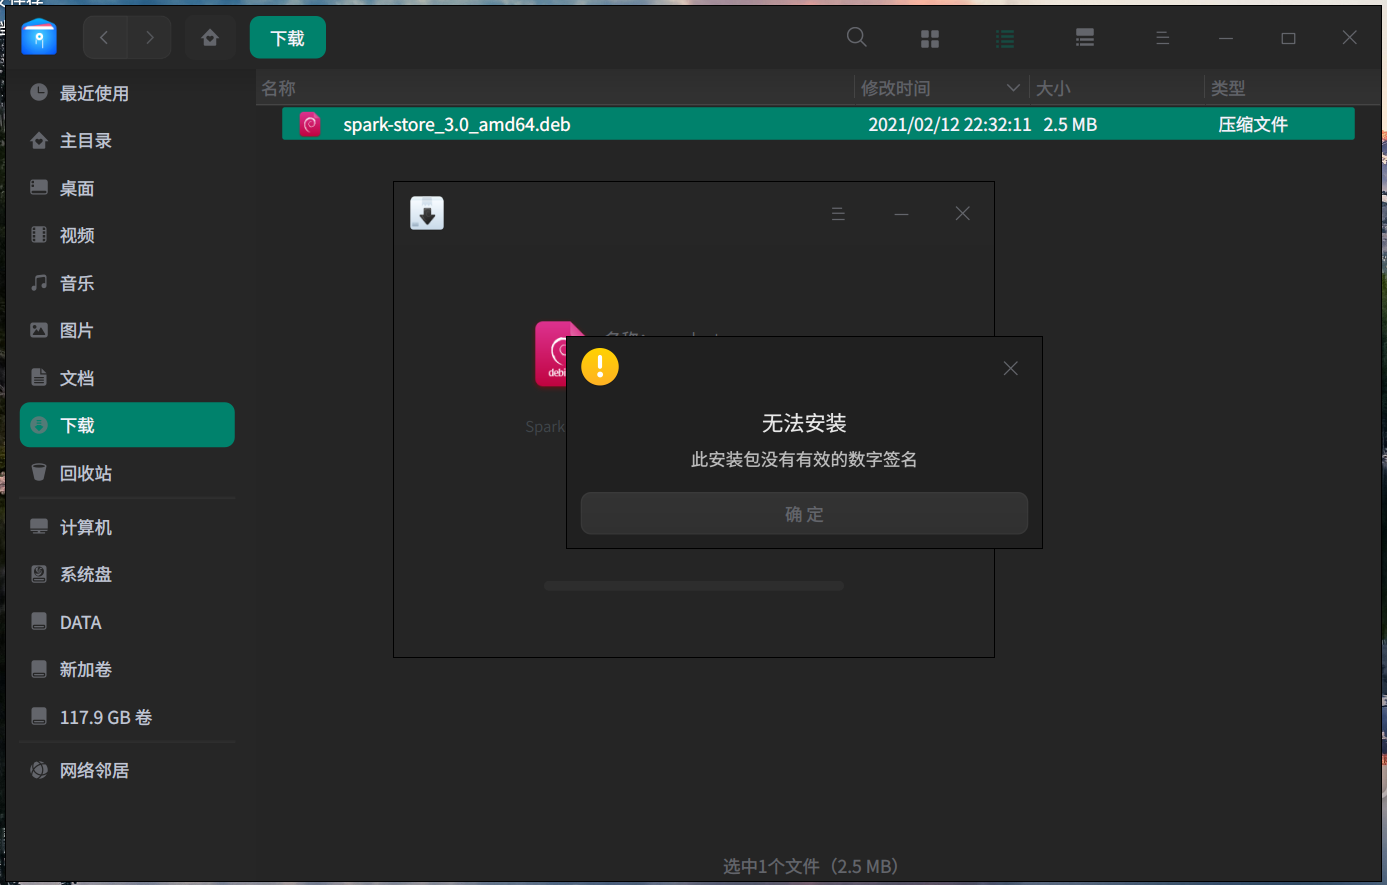
Task: Open 系统盘 in the sidebar
Action: (x=127, y=575)
